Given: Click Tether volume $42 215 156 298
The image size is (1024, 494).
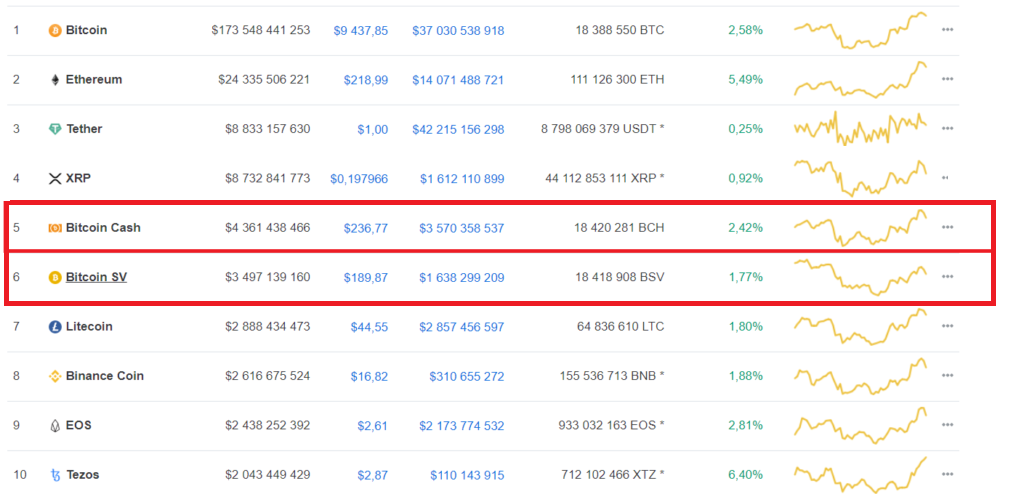Looking at the screenshot, I should click(x=458, y=129).
